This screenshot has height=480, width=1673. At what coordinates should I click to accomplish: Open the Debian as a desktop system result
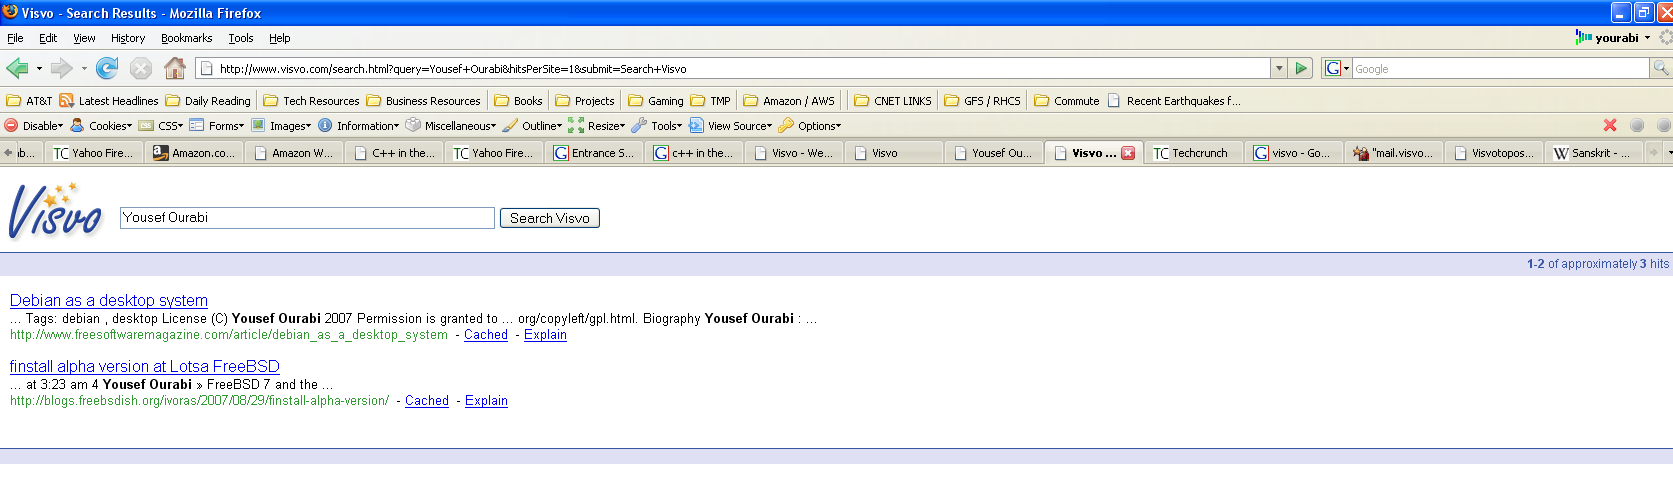109,300
